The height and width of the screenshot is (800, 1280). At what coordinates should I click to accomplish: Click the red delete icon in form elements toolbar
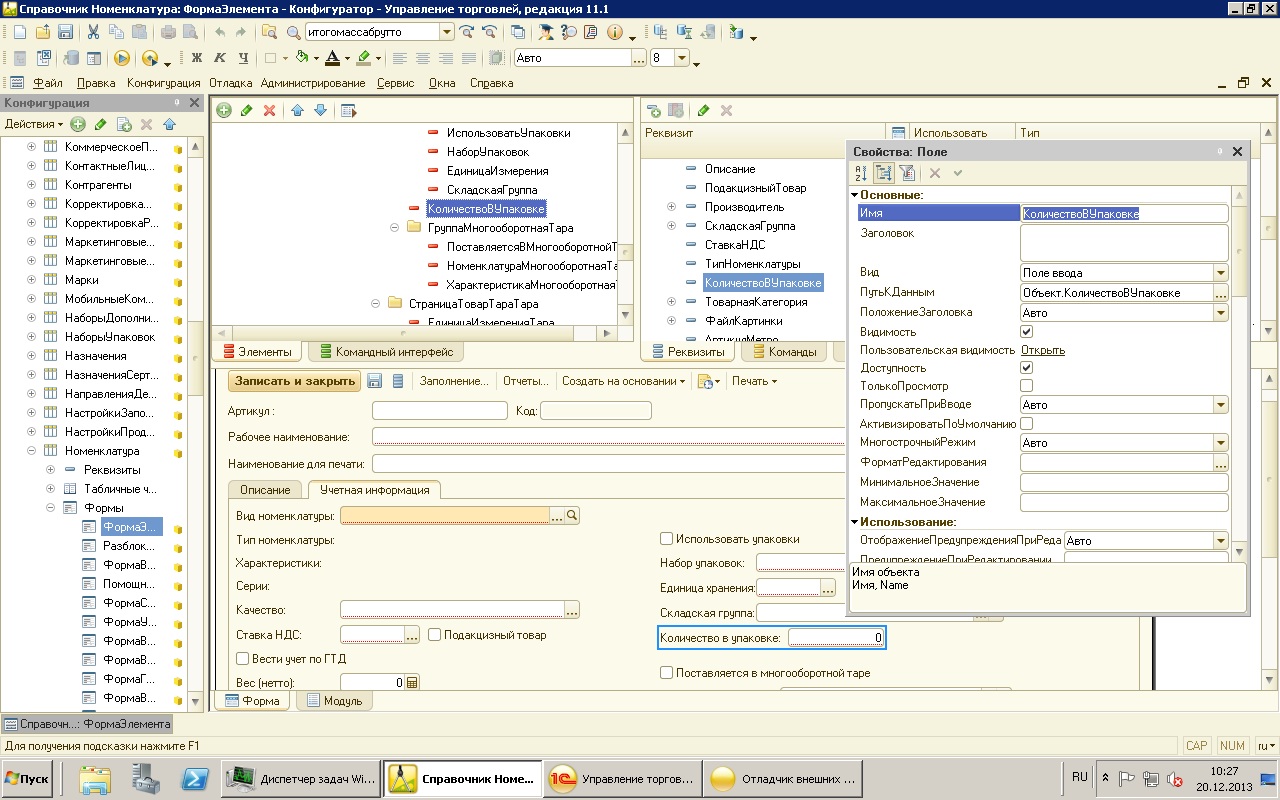point(269,110)
